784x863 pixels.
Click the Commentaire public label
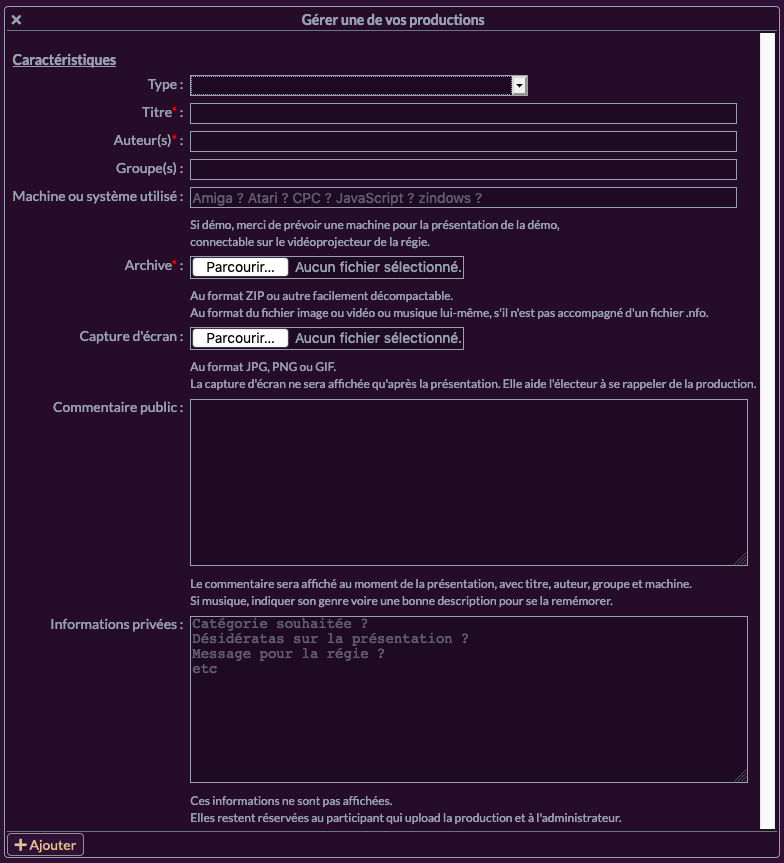click(118, 407)
